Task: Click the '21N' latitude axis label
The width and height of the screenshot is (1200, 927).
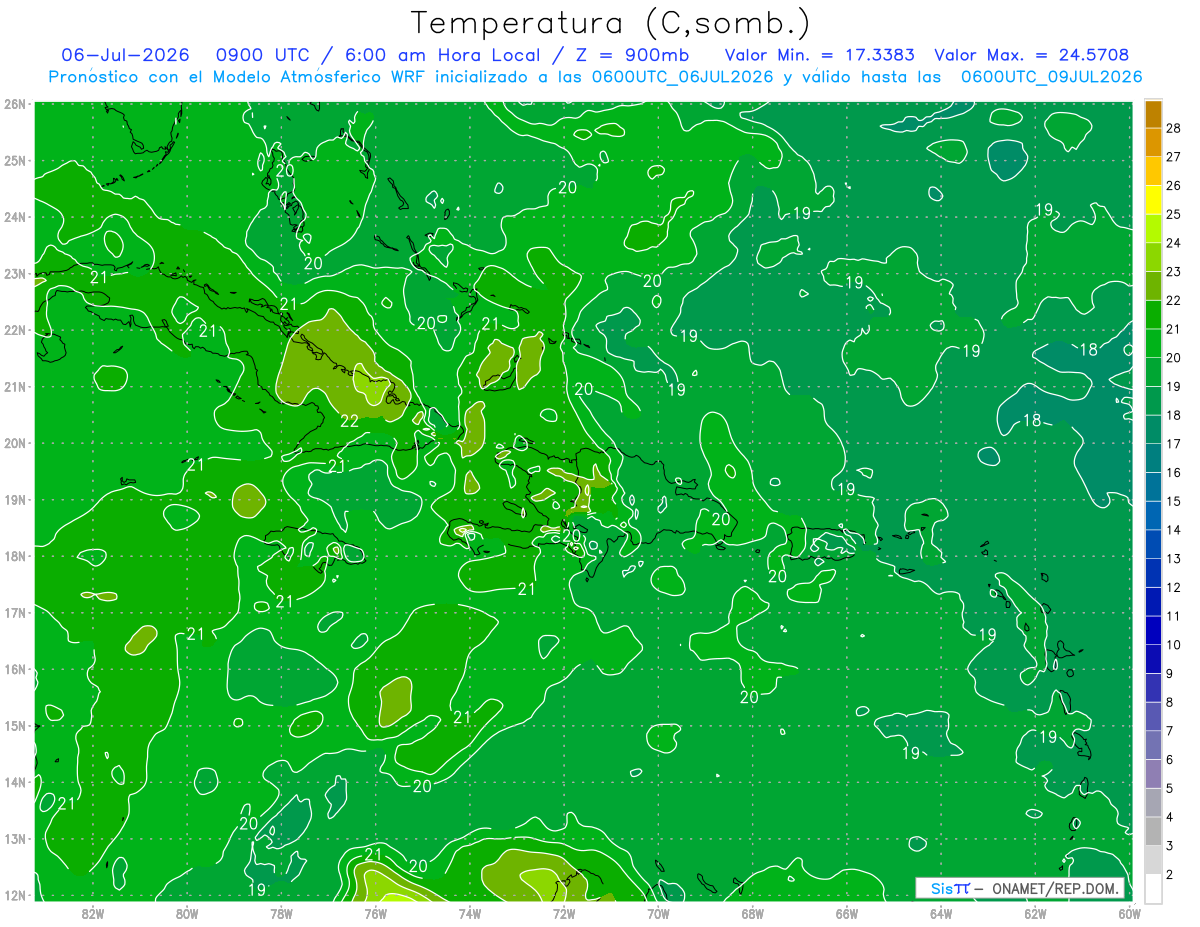Action: [x=14, y=386]
